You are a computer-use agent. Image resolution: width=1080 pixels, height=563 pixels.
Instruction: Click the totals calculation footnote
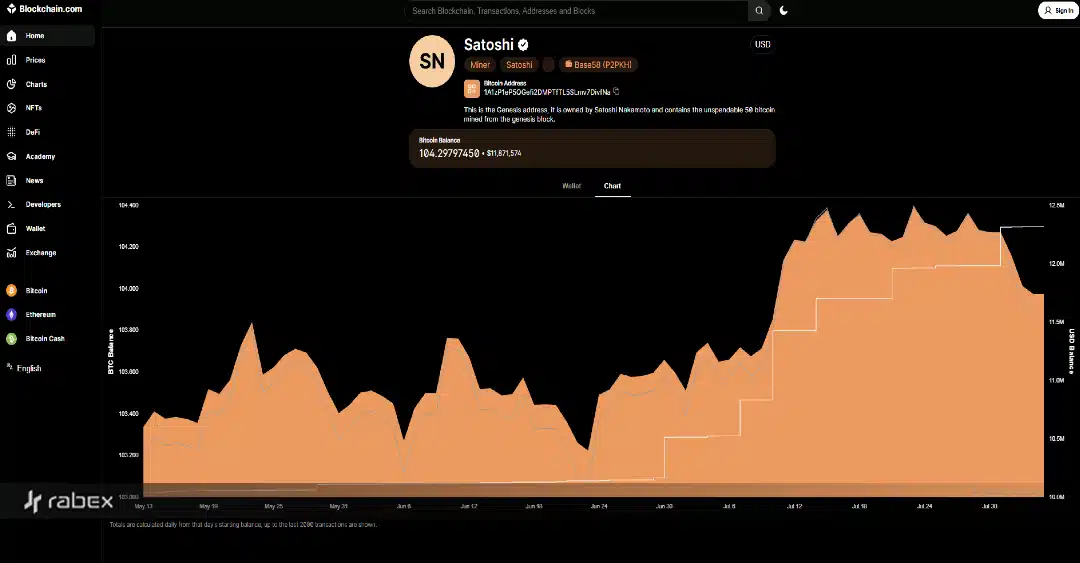pyautogui.click(x=243, y=525)
